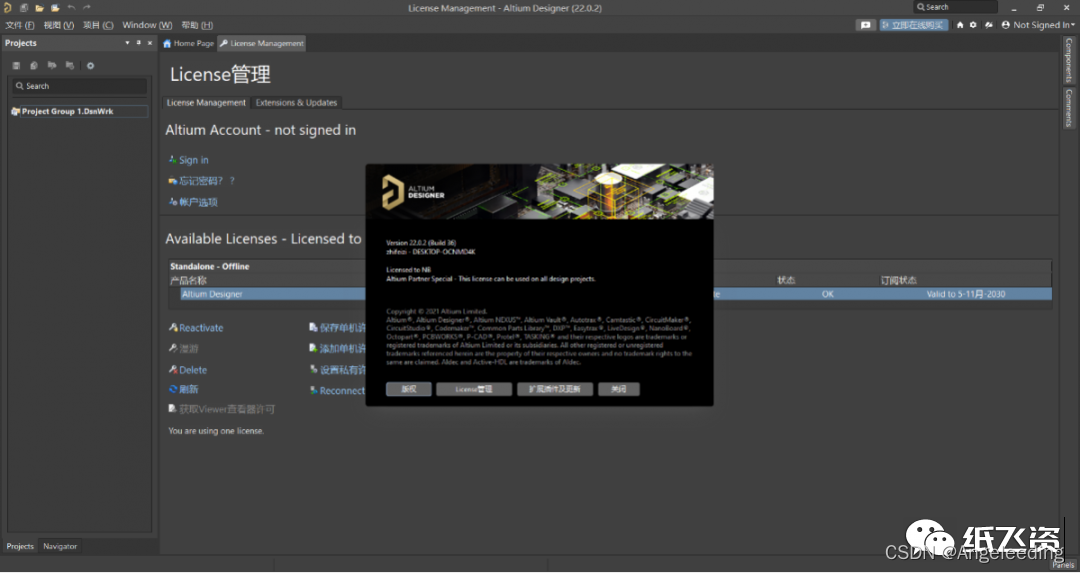Viewport: 1080px width, 573px height.
Task: Click the save icon in the Projects panel toolbar
Action: tap(16, 66)
